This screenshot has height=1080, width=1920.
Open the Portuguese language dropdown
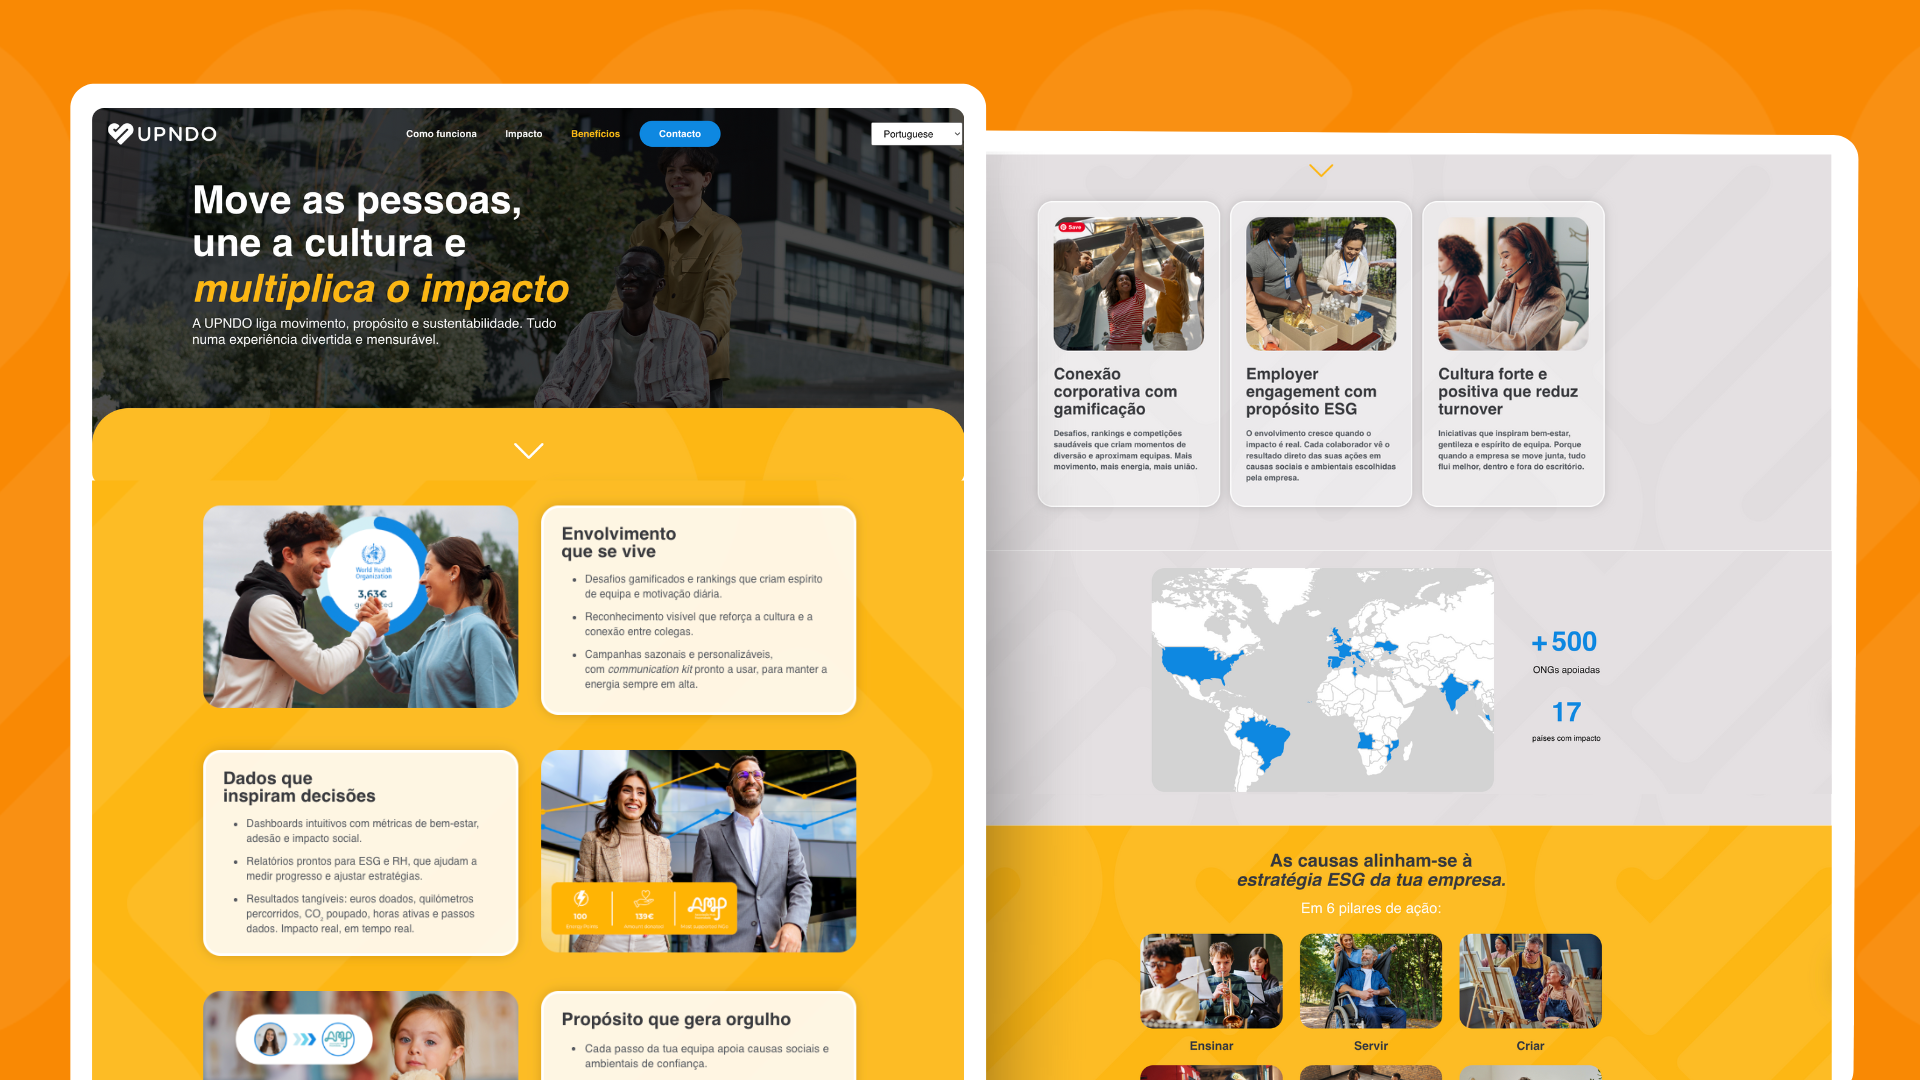tap(916, 134)
